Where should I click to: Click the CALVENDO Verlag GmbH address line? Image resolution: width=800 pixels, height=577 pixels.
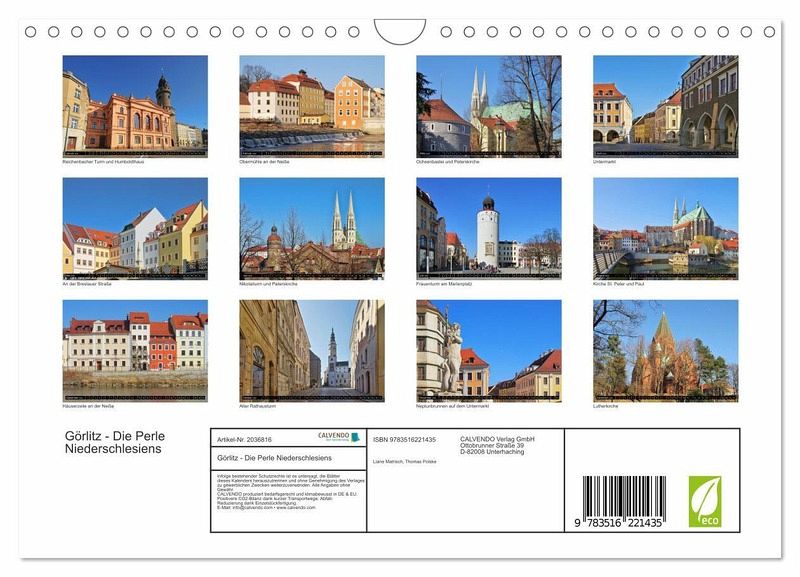497,439
